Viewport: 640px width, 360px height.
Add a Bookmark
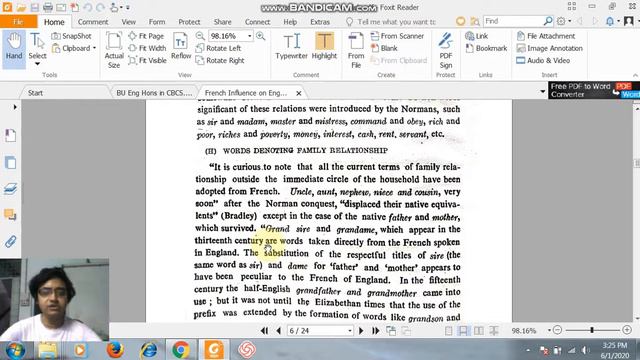tap(486, 48)
